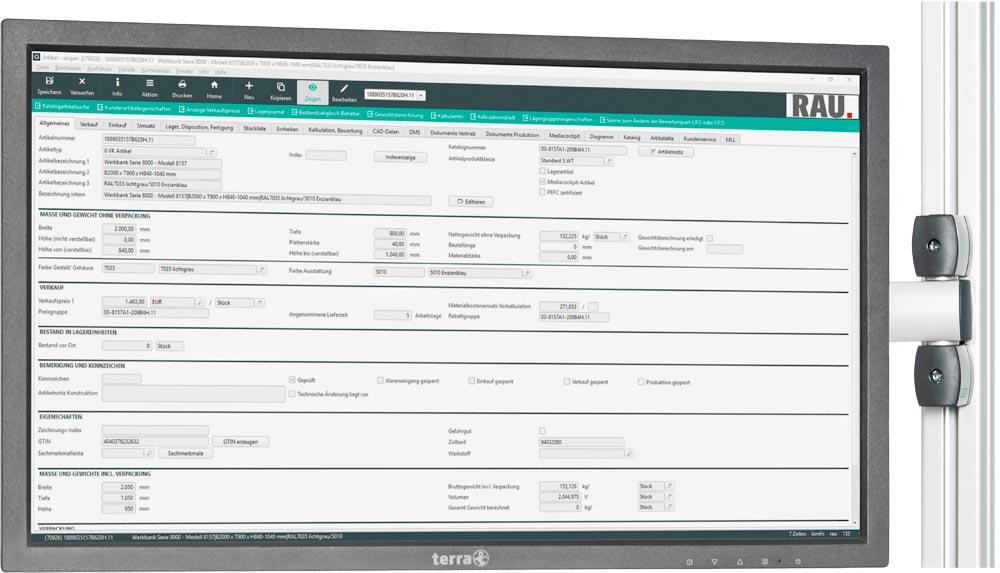Expand the Artikelproduktklasse Standard 5 WT dropdown
This screenshot has height=573, width=1000.
608,160
